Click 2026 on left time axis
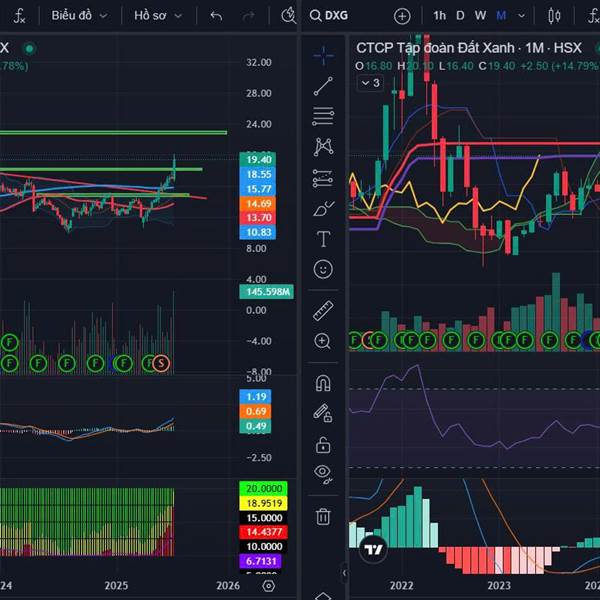Image resolution: width=600 pixels, height=600 pixels. click(228, 586)
